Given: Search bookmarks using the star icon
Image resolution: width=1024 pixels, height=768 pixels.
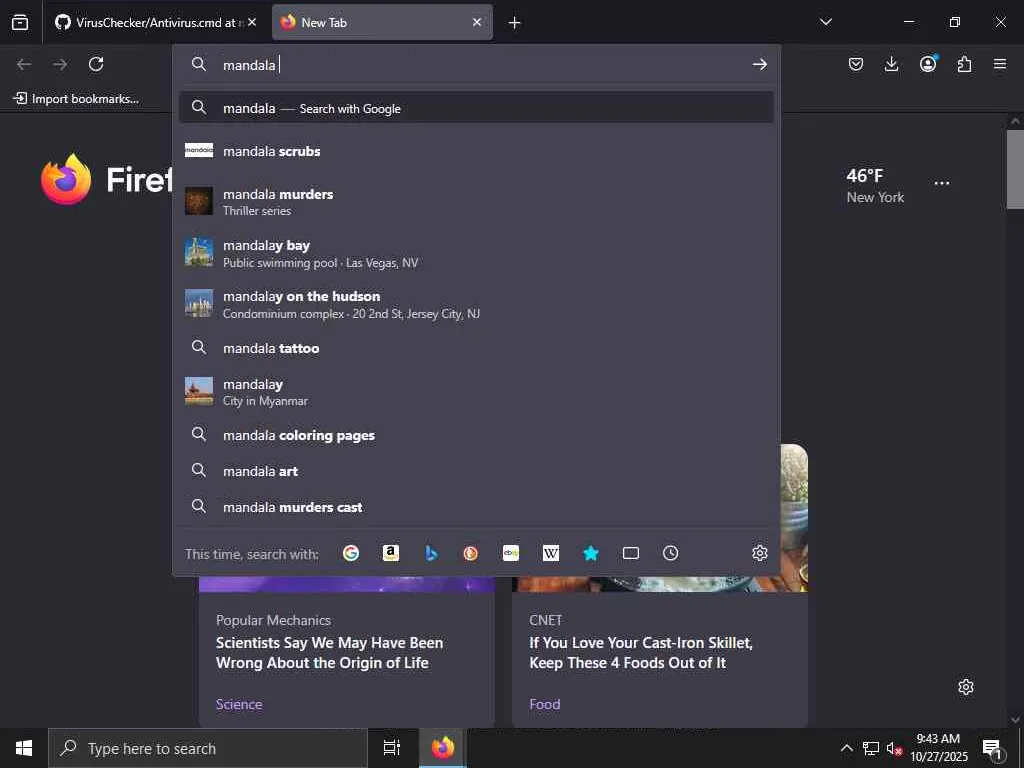Looking at the screenshot, I should click(x=590, y=553).
